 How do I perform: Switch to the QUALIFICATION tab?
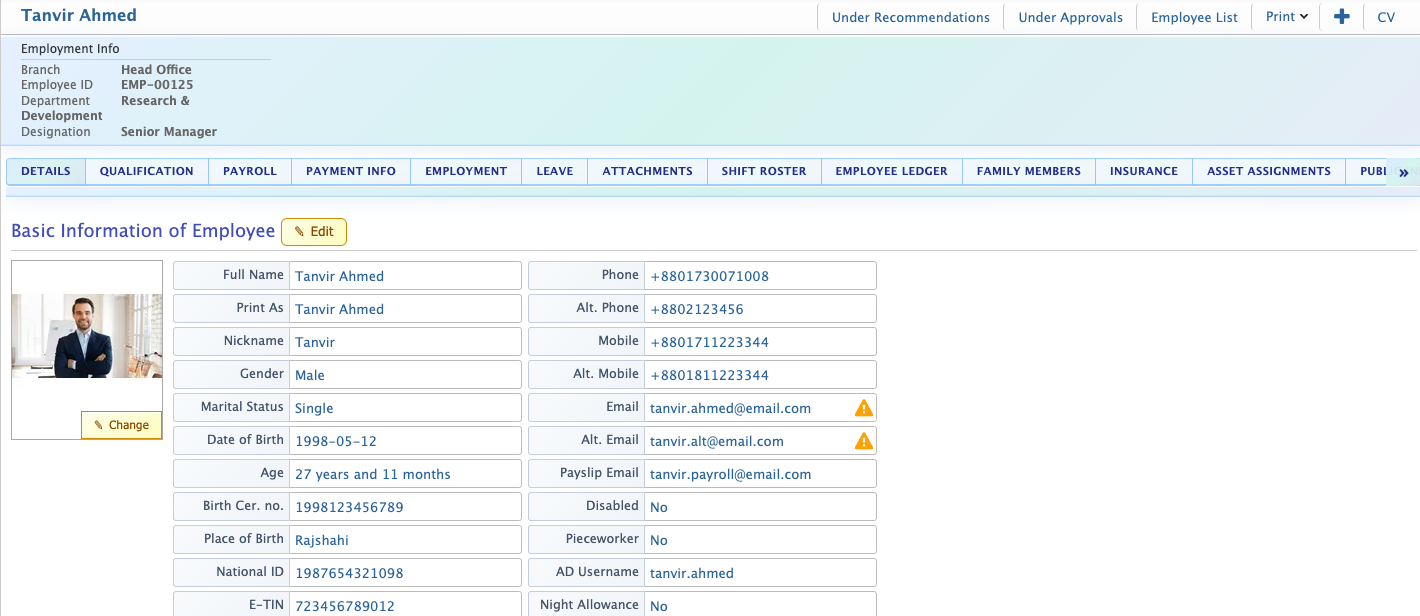click(x=147, y=171)
